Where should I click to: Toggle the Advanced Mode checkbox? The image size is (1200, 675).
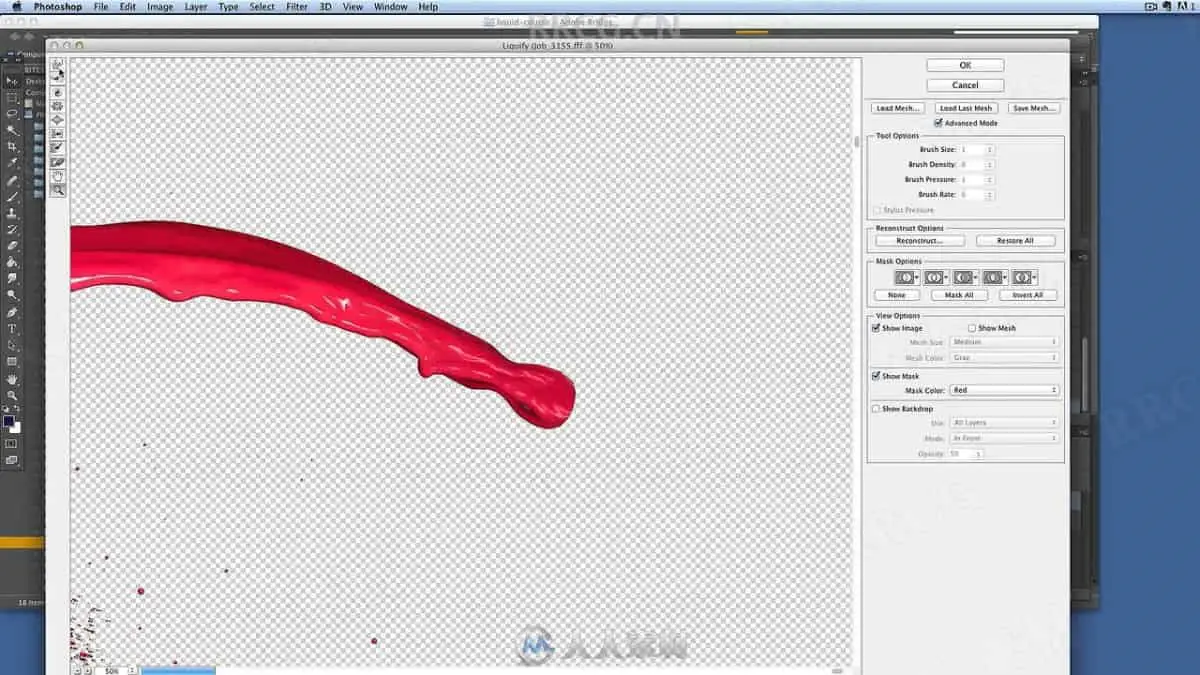pos(938,123)
